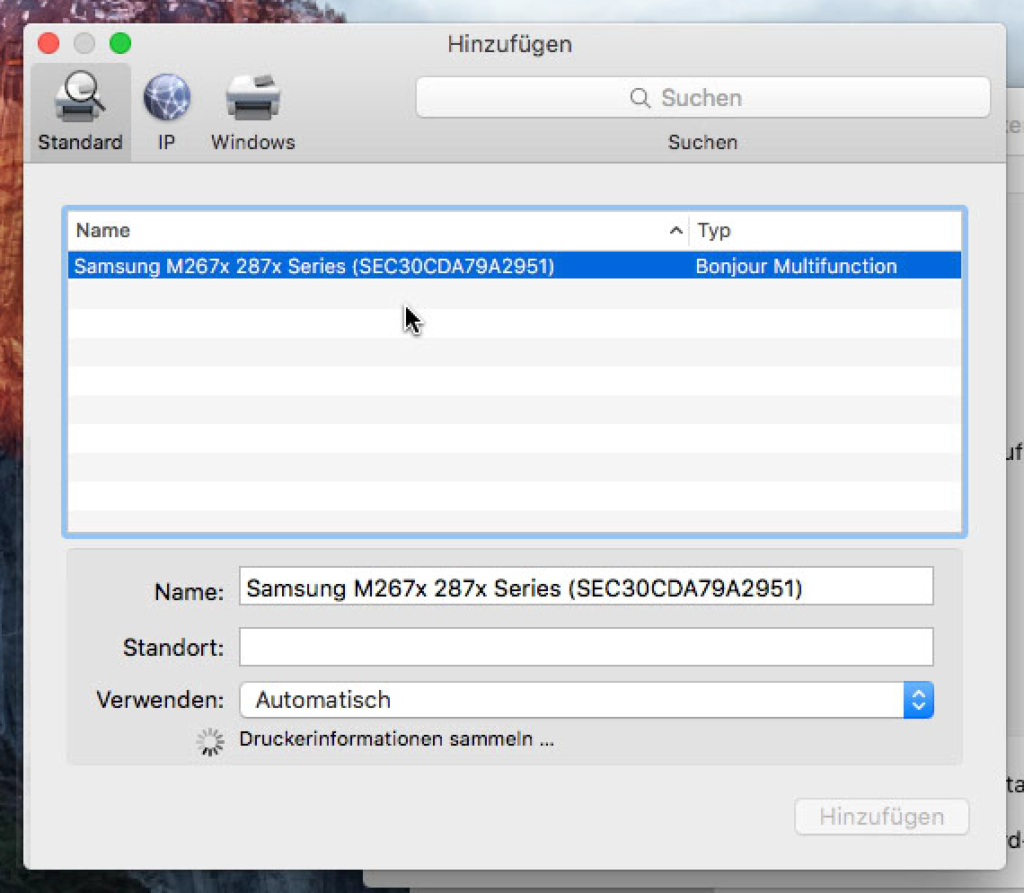Screen dimensions: 1024x893
Task: Click the magnifying glass in the Suchen field
Action: click(640, 97)
